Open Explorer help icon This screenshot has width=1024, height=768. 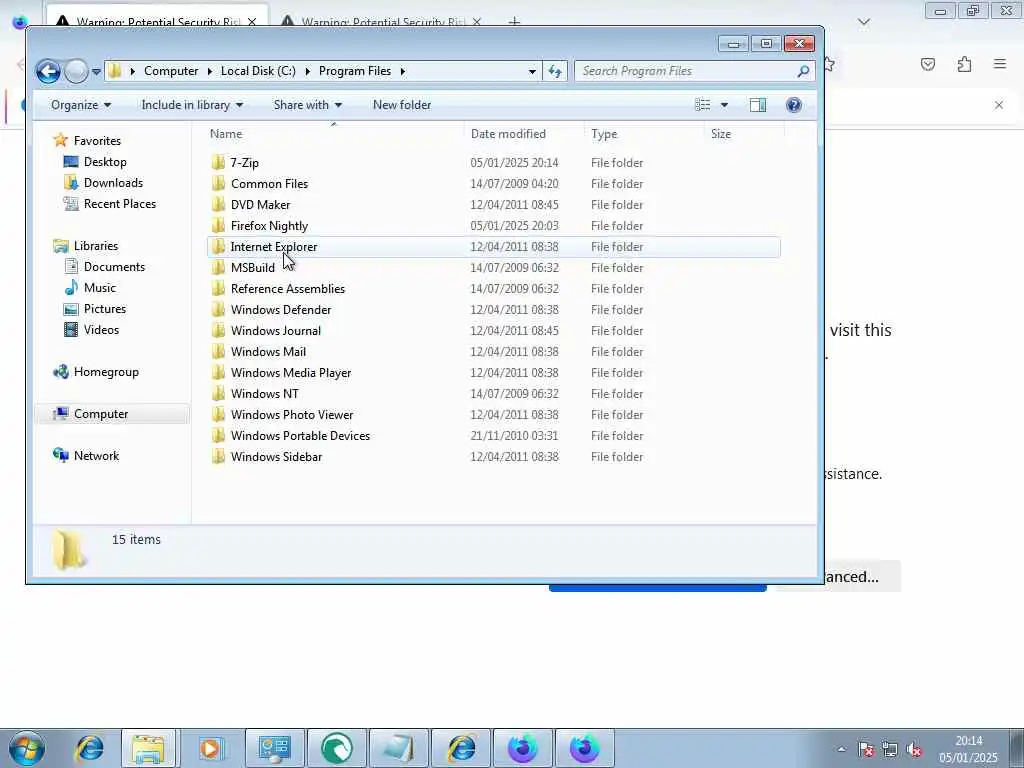(793, 105)
